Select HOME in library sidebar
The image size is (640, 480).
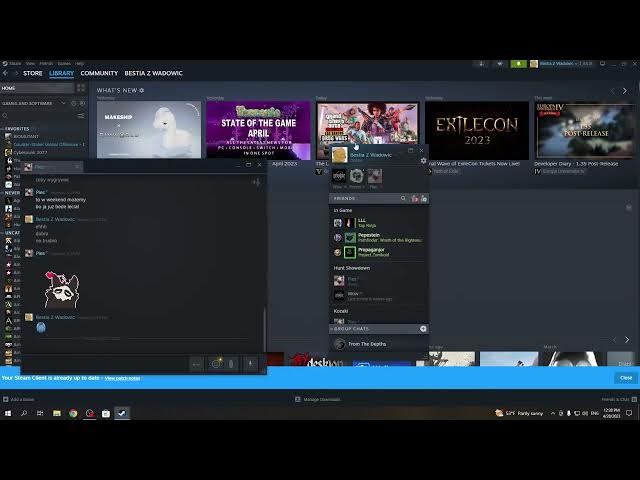(x=37, y=88)
